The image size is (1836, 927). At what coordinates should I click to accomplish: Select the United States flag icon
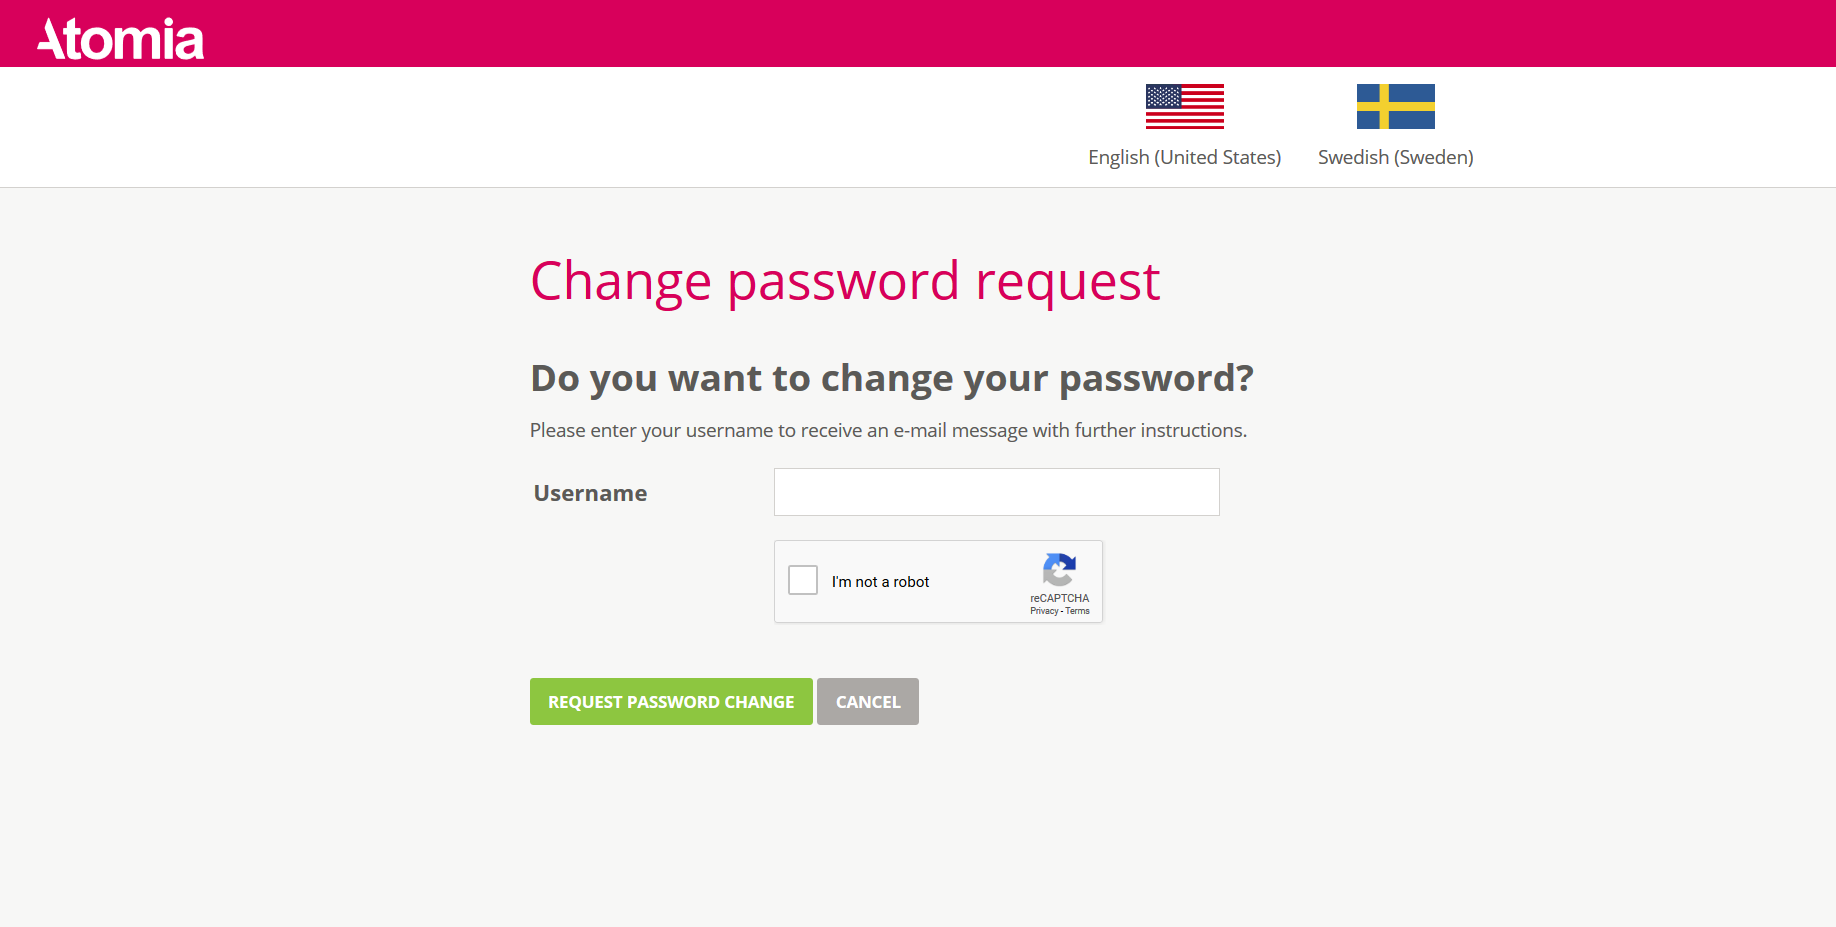pos(1185,106)
